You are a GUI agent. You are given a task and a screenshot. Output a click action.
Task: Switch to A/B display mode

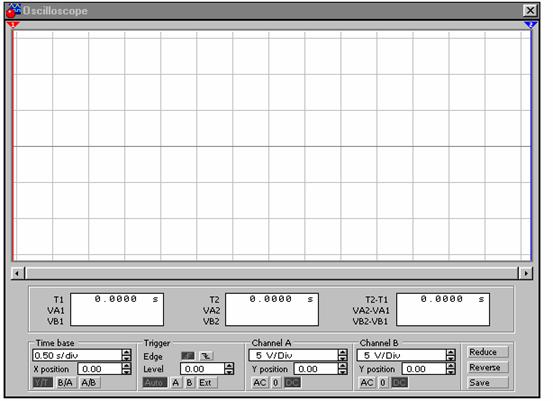click(89, 383)
